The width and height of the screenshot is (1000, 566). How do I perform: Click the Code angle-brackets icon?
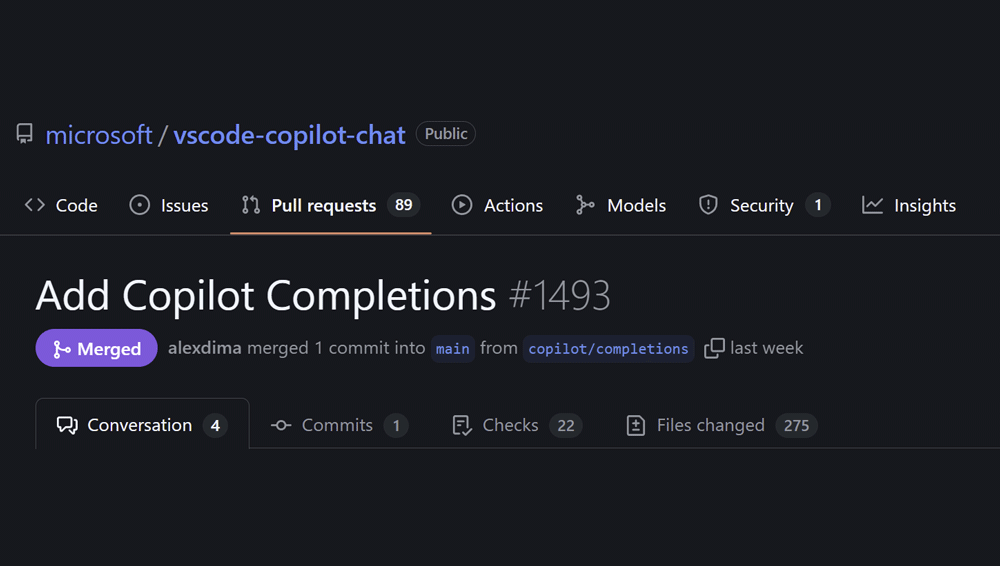(35, 205)
